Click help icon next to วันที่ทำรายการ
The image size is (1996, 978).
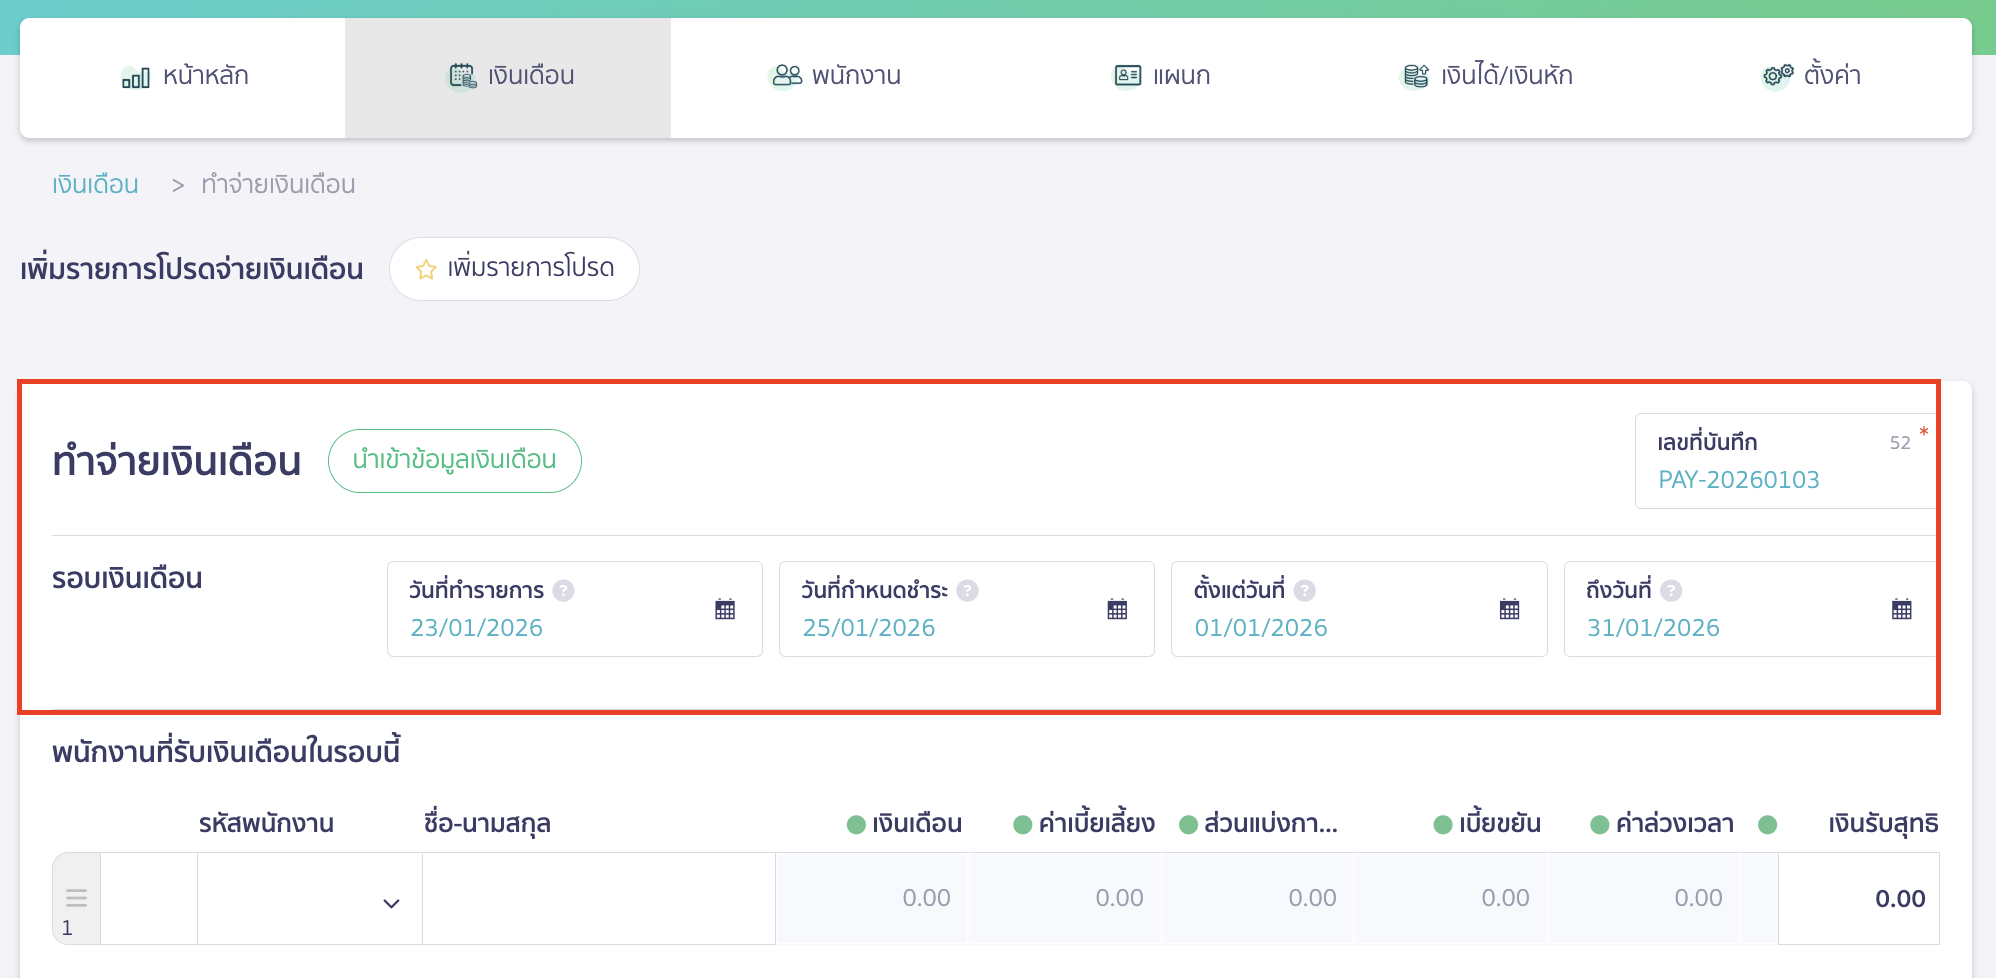(x=564, y=591)
